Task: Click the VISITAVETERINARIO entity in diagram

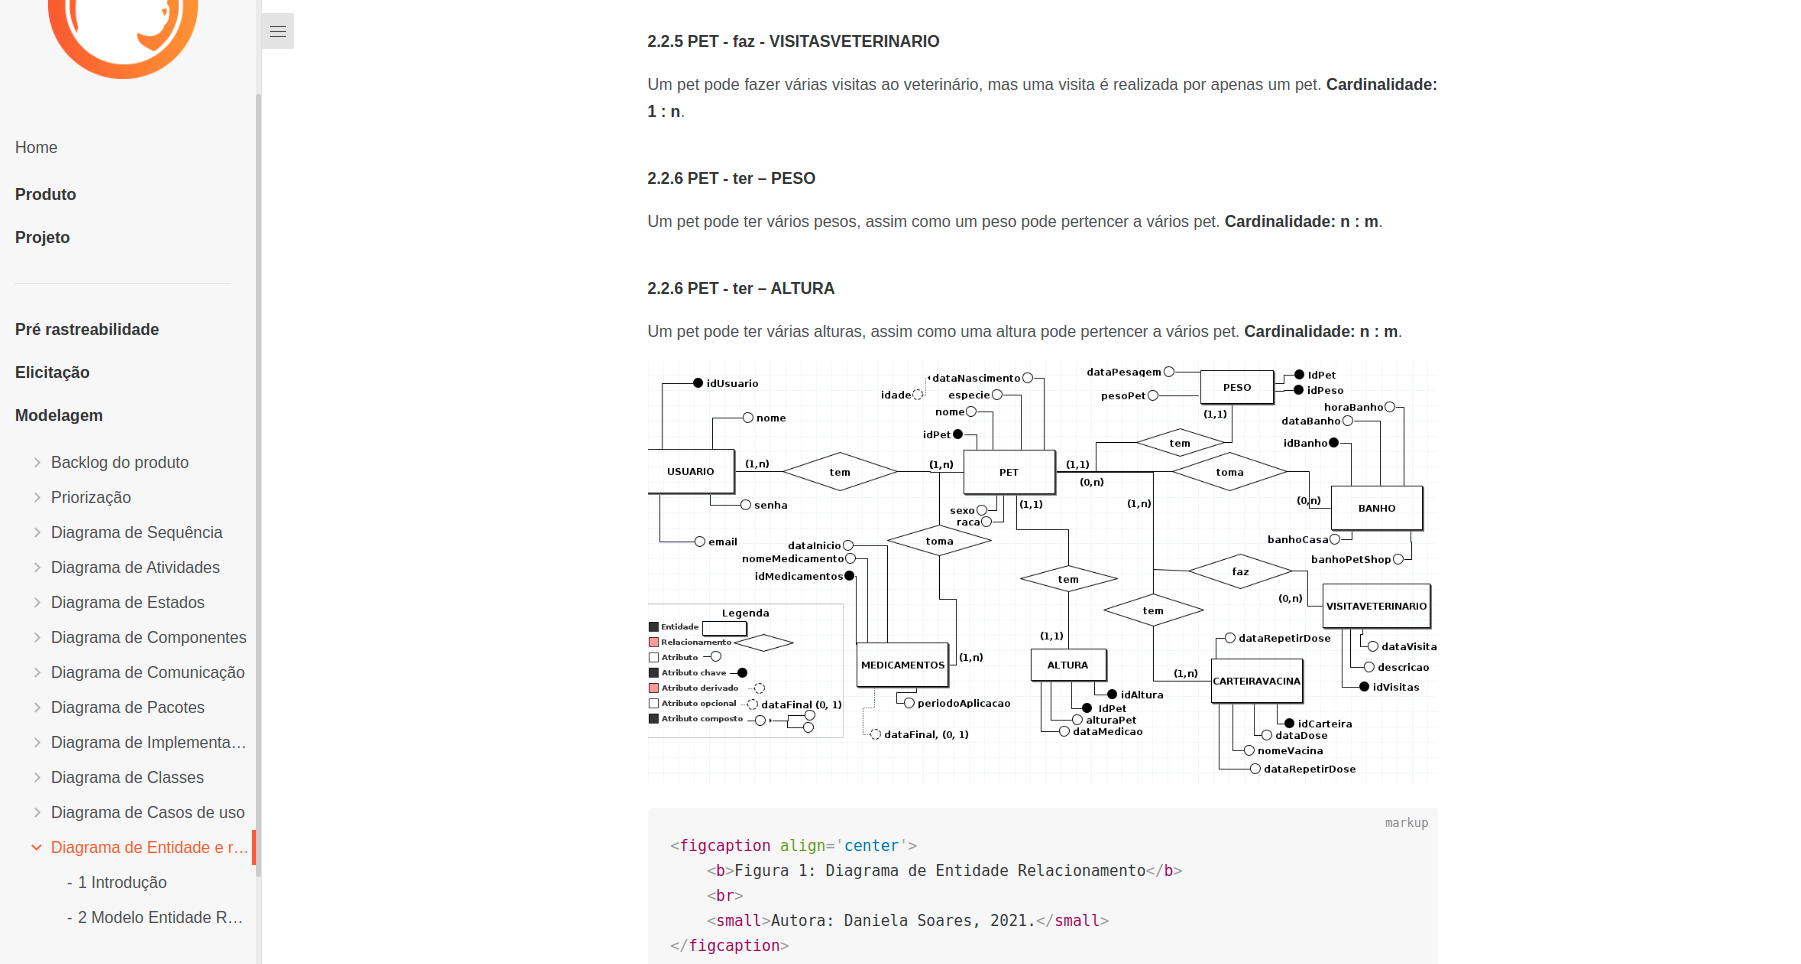Action: (x=1376, y=606)
